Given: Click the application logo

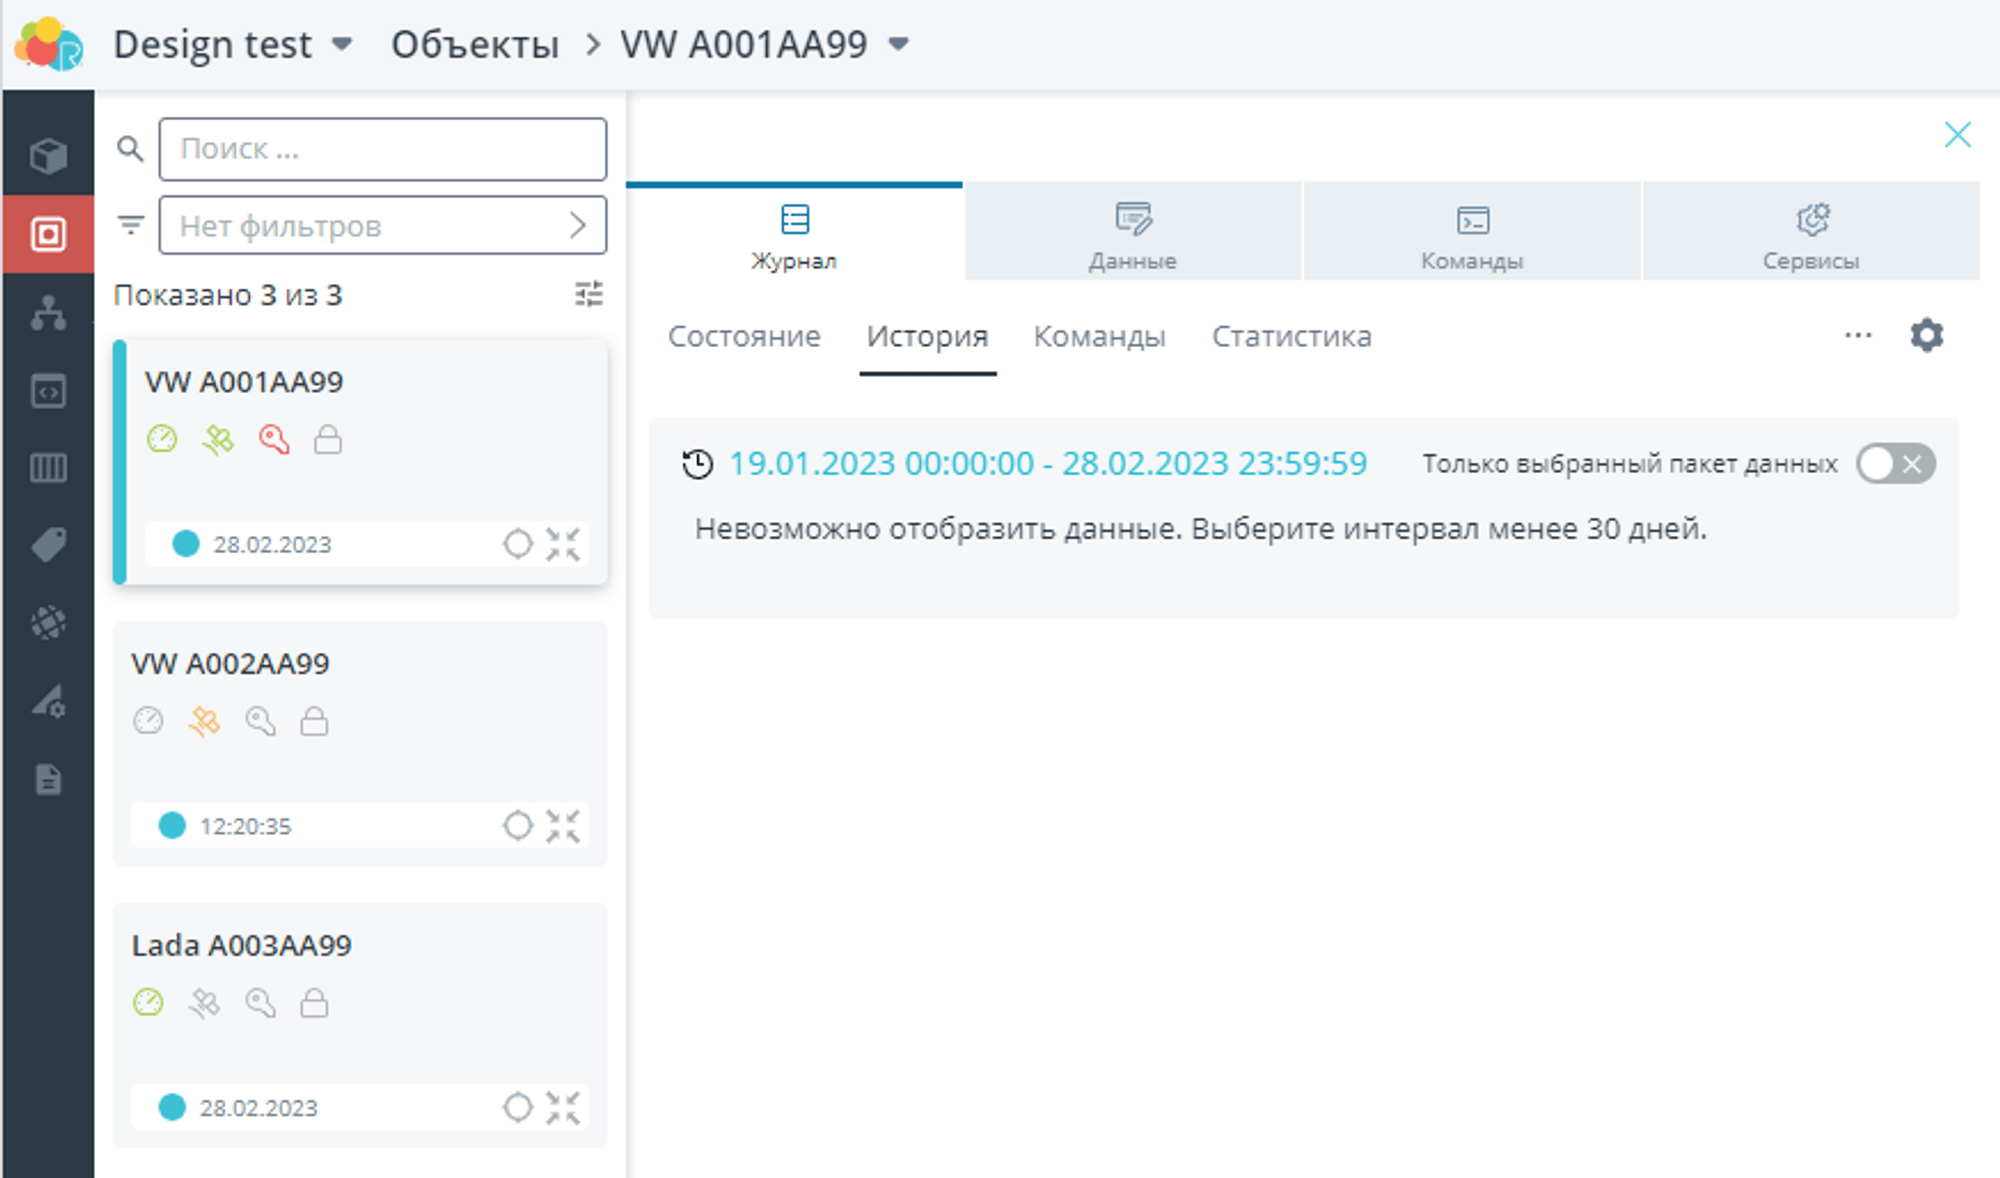Looking at the screenshot, I should click(x=48, y=44).
